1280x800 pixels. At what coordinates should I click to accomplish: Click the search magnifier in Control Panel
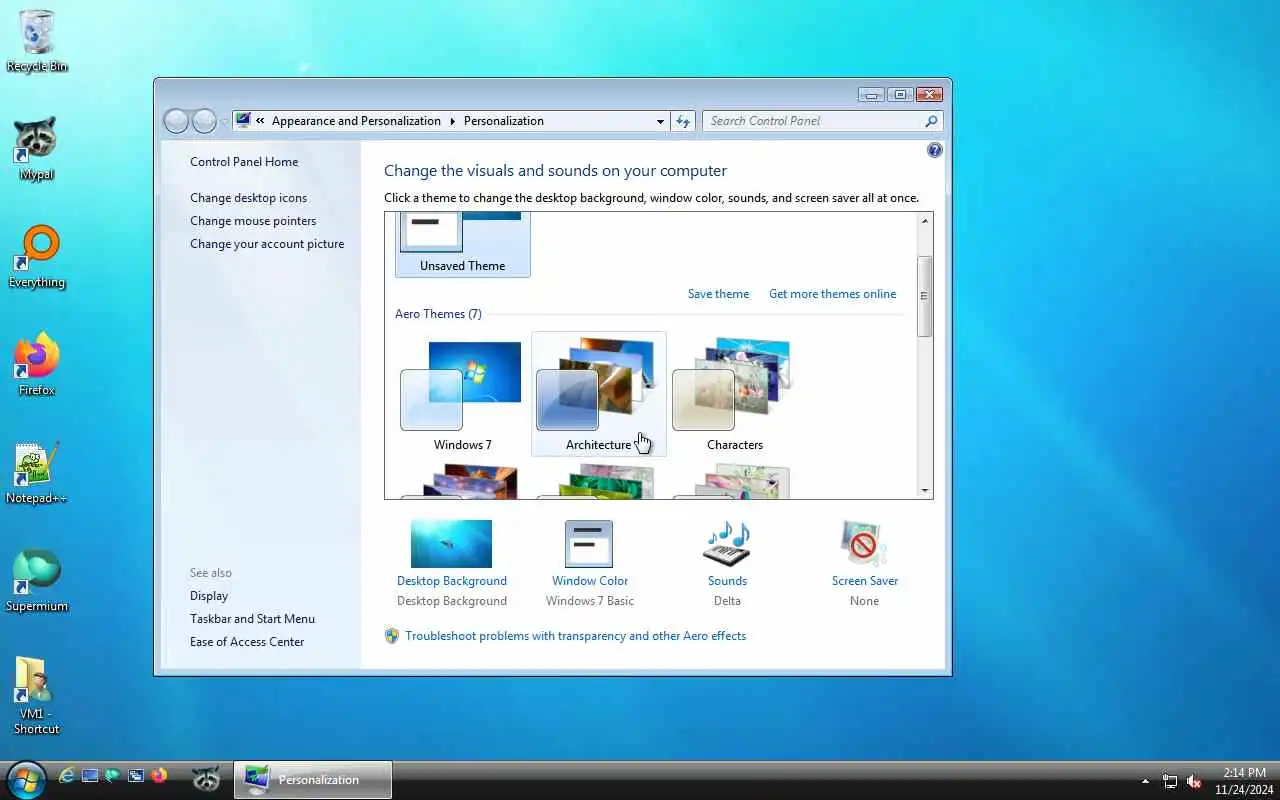click(x=931, y=121)
